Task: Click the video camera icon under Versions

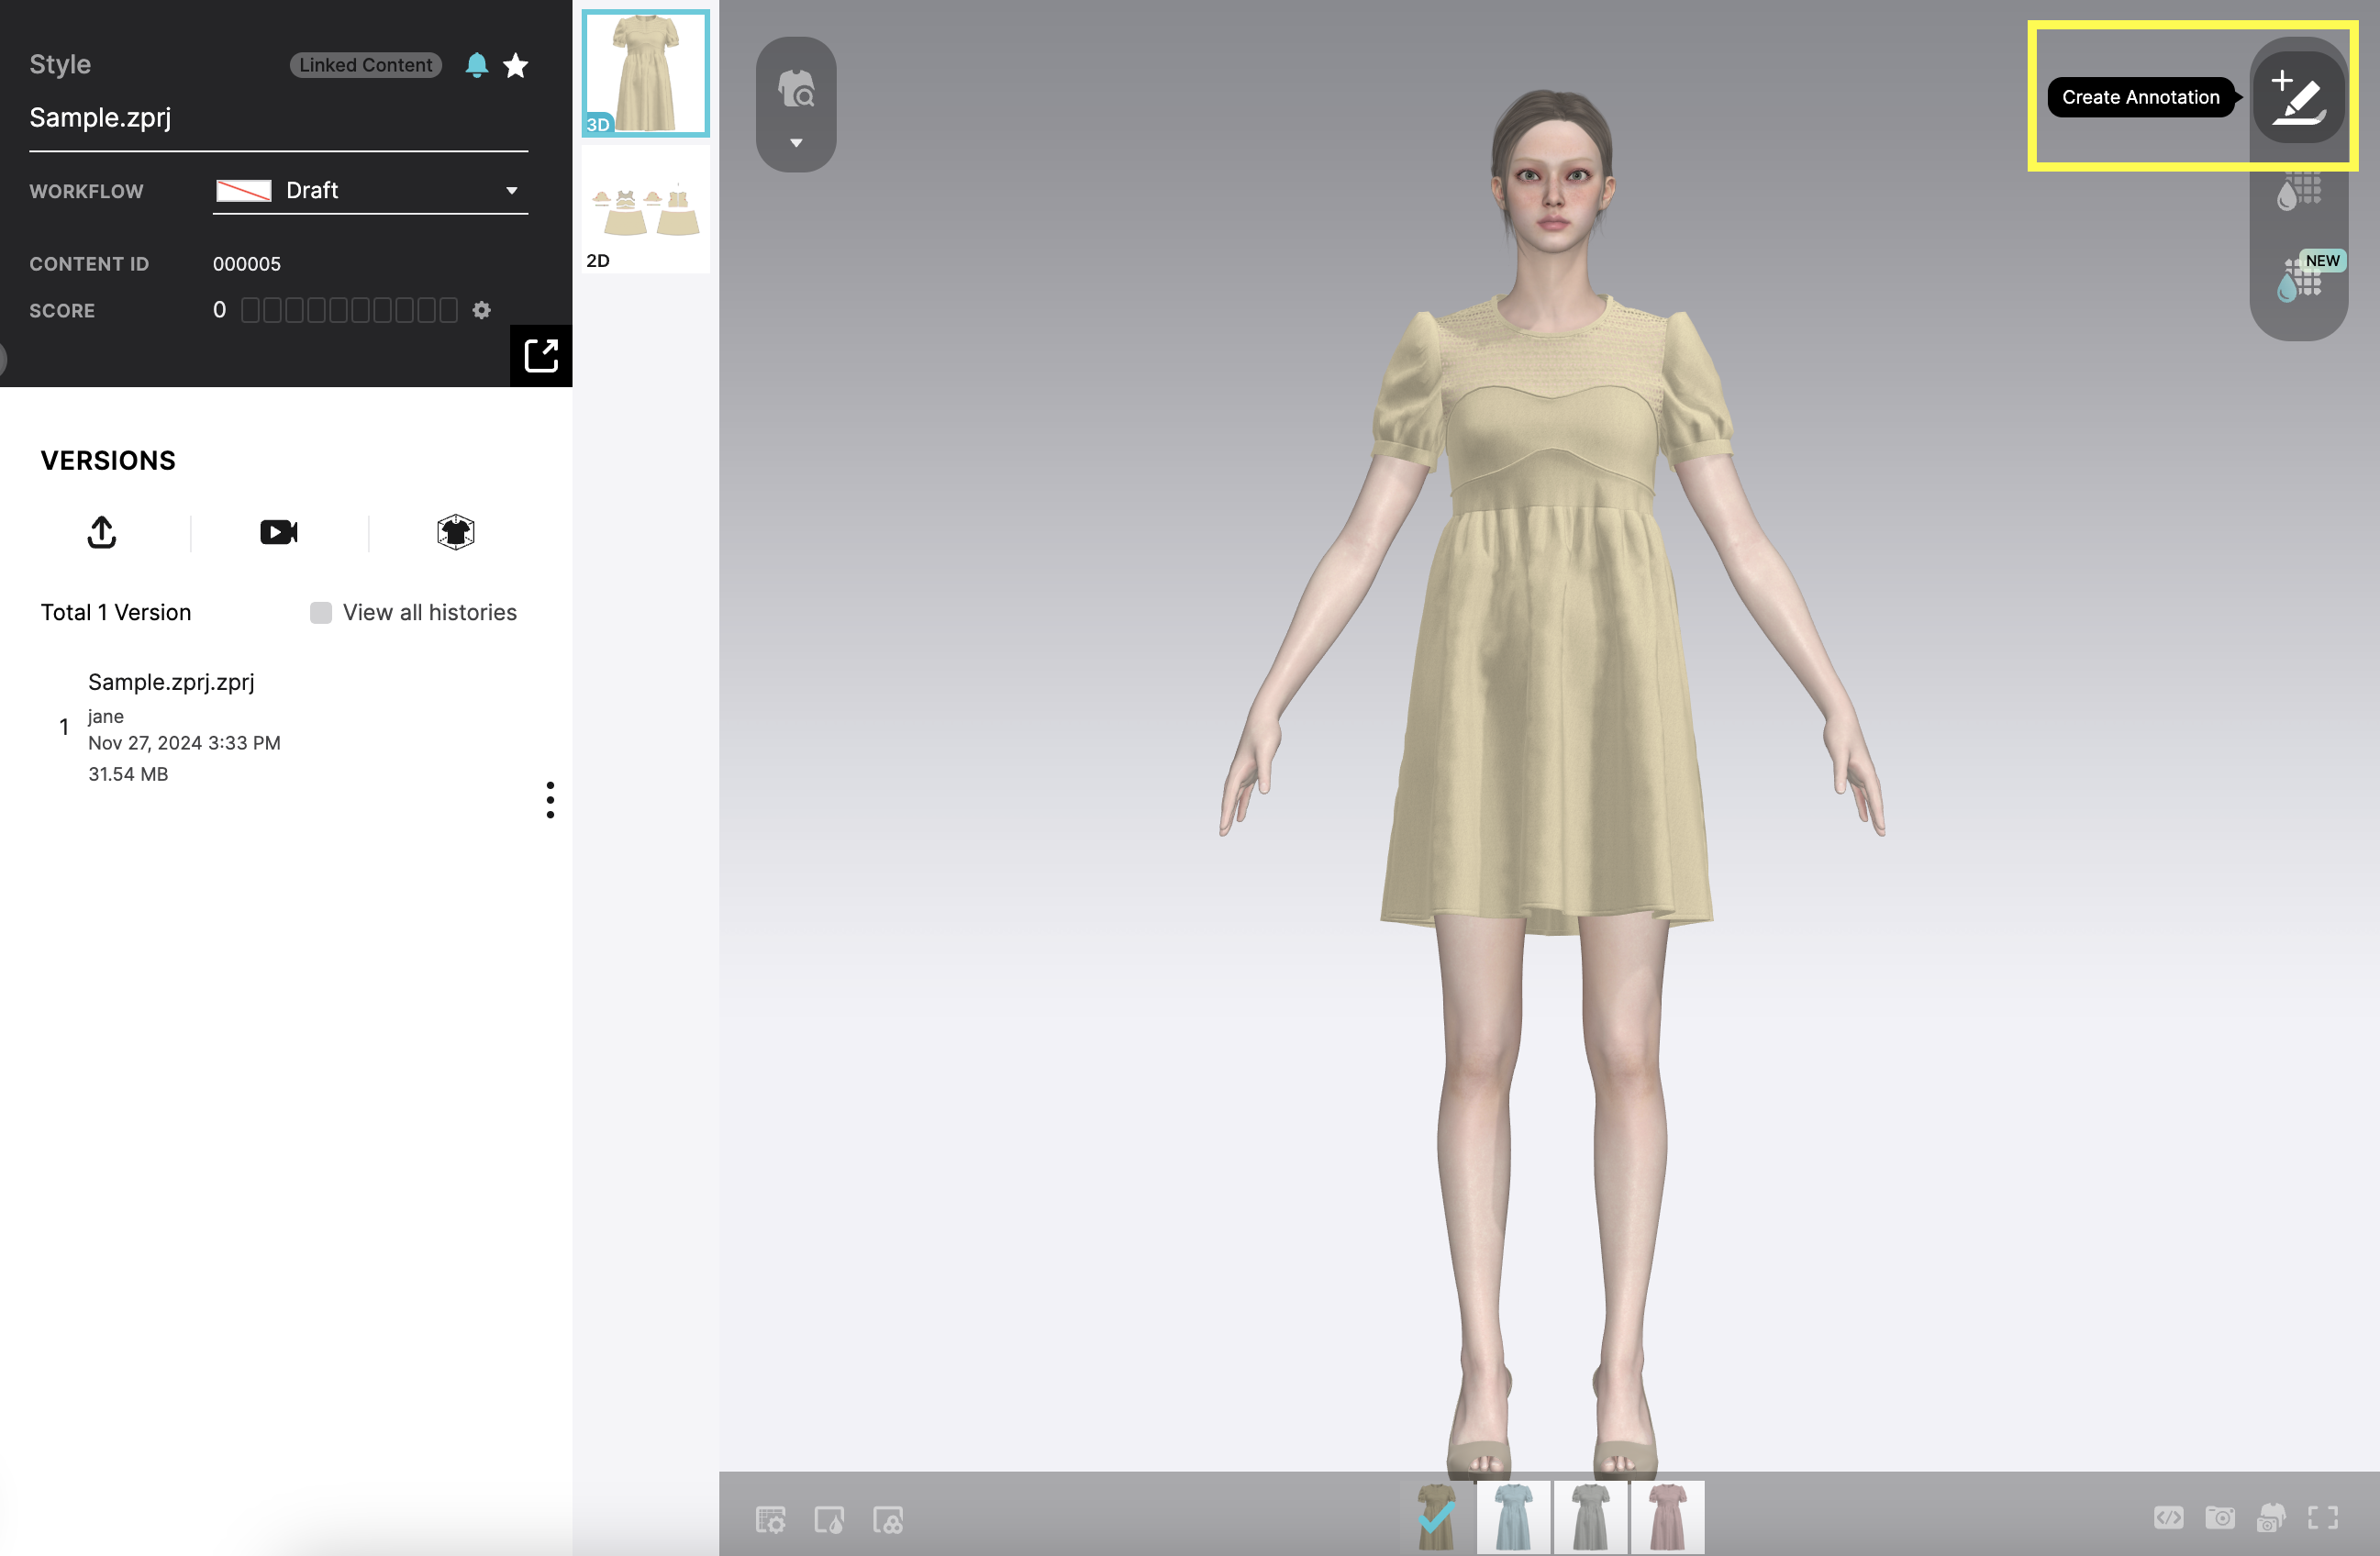Action: point(279,532)
